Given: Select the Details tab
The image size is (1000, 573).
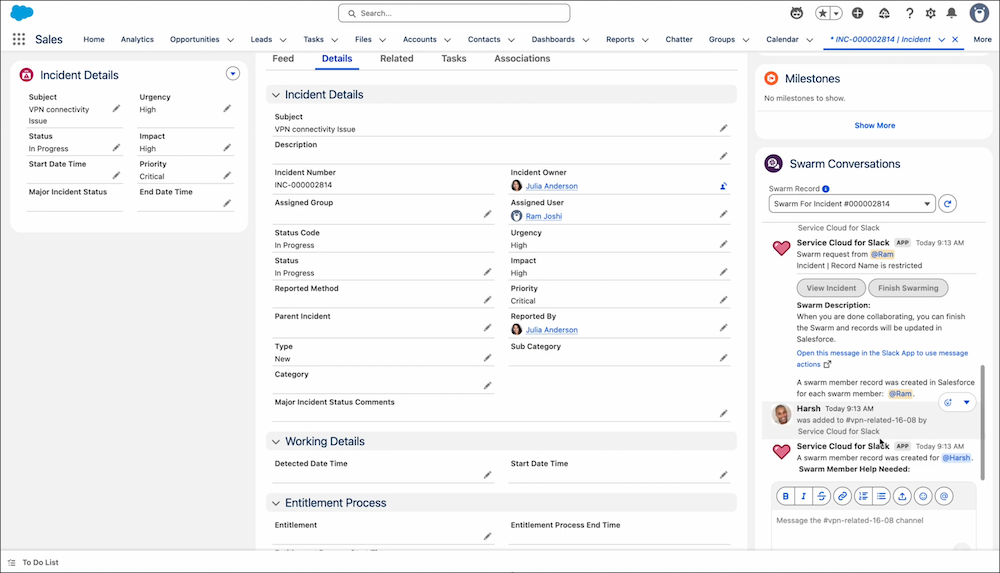Looking at the screenshot, I should pyautogui.click(x=337, y=58).
